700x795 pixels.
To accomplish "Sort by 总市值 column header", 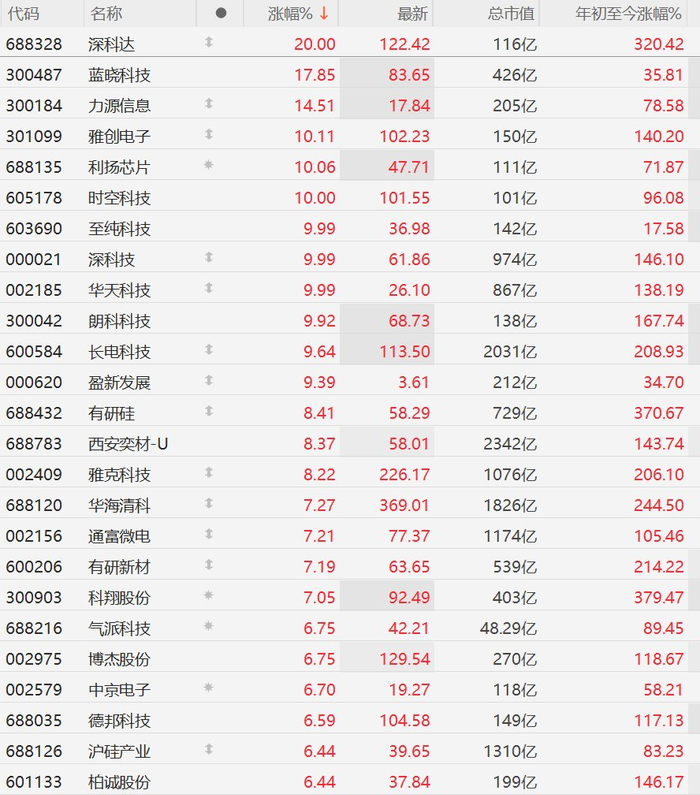I will [511, 14].
